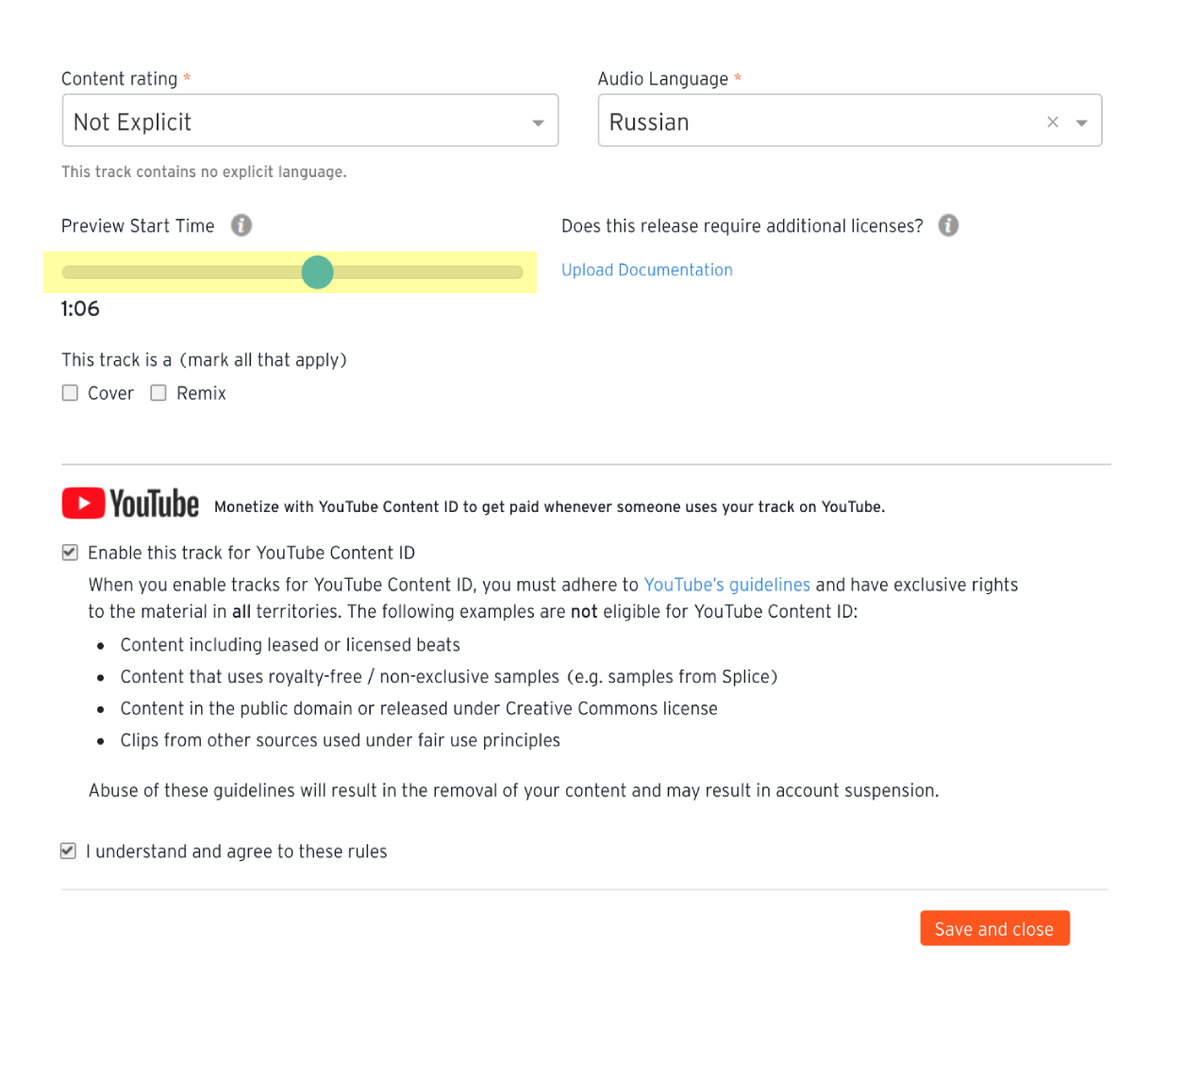Click the Save and close button
Viewport: 1200px width, 1075px height.
pos(995,928)
